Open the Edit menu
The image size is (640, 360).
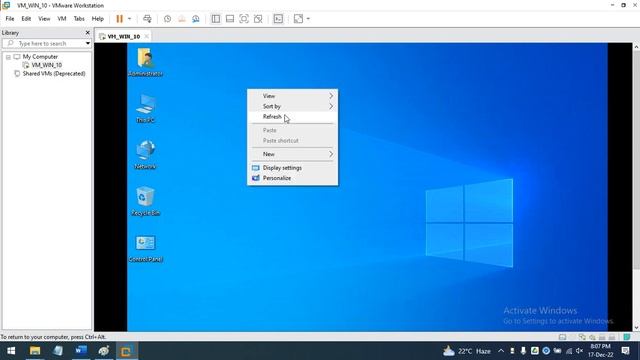point(26,19)
